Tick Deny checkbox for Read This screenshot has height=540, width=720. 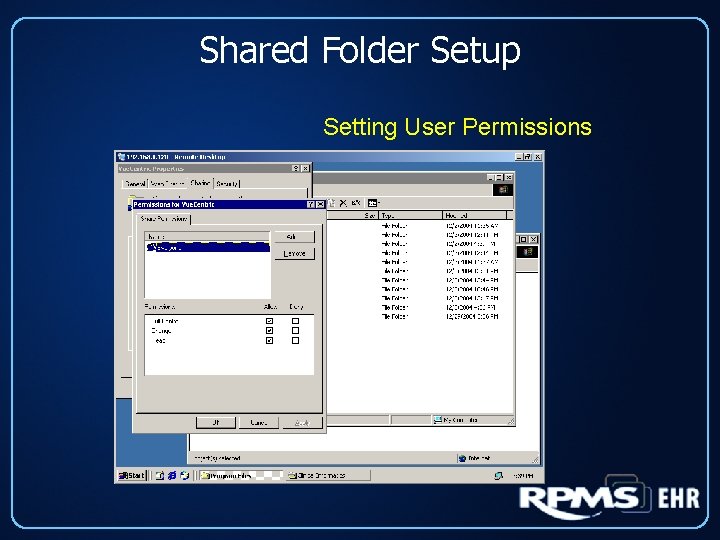pos(295,340)
